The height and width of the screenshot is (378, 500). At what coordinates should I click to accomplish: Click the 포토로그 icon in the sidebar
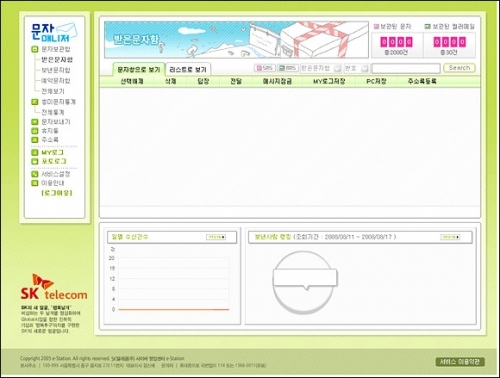[x=34, y=161]
